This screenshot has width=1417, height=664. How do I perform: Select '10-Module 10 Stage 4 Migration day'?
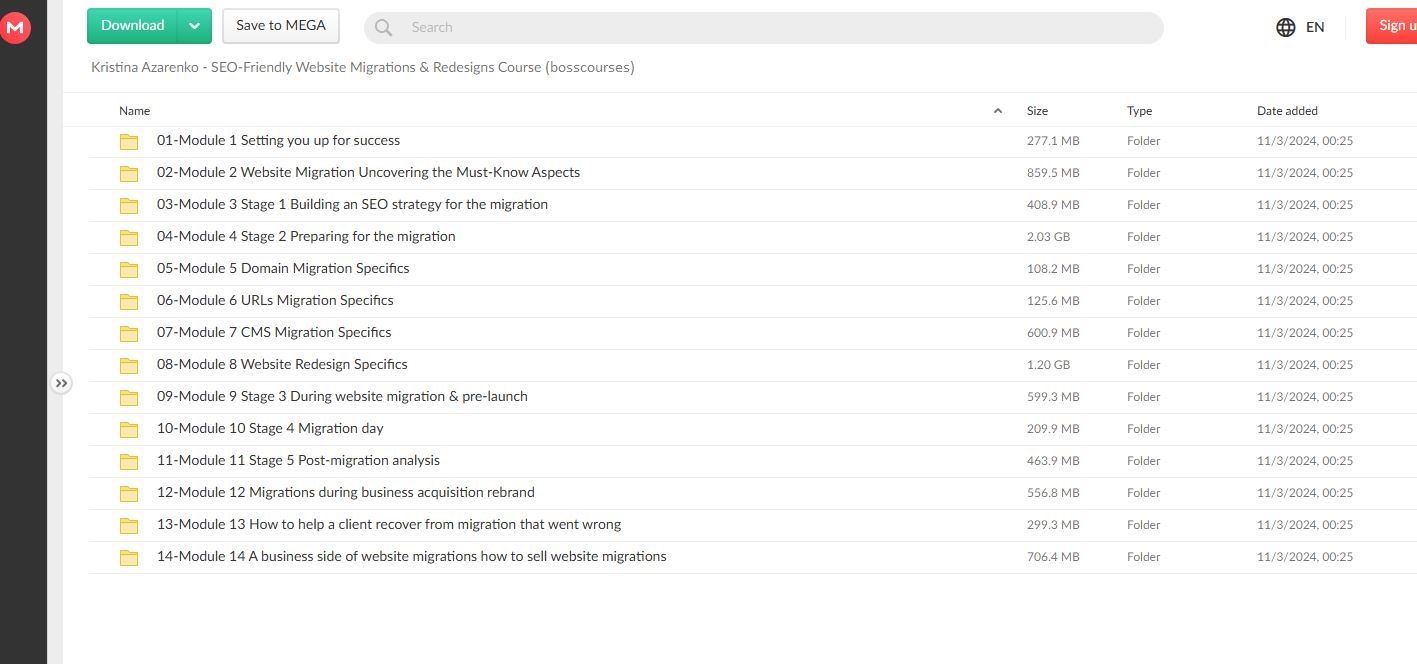click(270, 429)
